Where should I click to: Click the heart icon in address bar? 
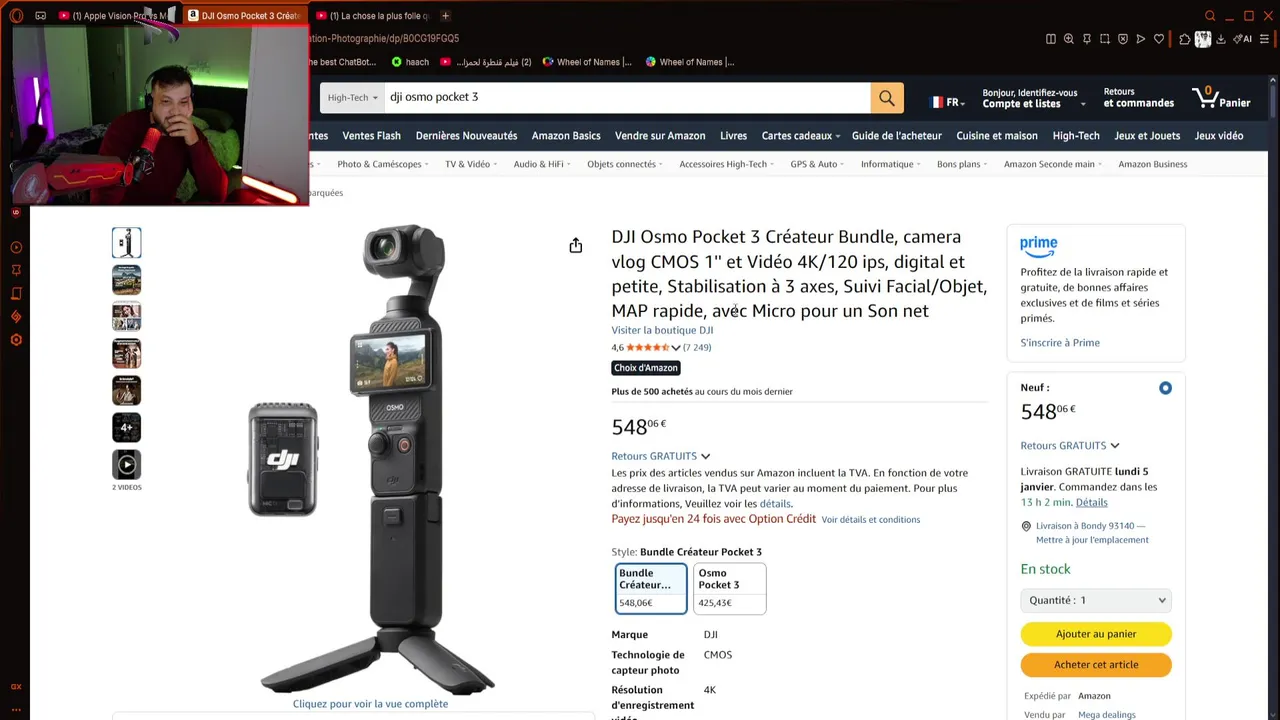point(1159,39)
